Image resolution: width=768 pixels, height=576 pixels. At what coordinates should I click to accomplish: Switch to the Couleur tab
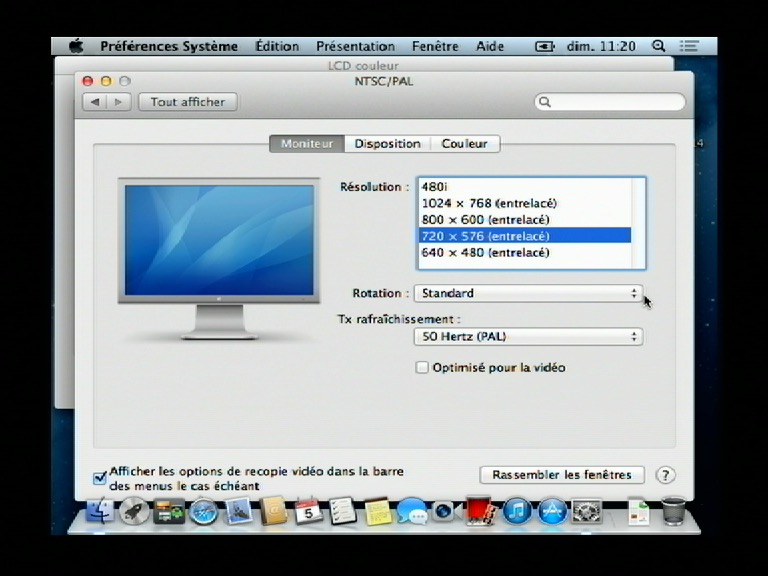tap(465, 144)
